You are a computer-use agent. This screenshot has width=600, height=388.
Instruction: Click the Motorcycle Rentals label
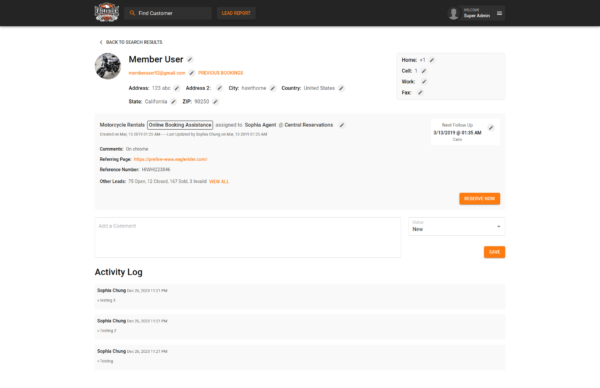(x=122, y=125)
